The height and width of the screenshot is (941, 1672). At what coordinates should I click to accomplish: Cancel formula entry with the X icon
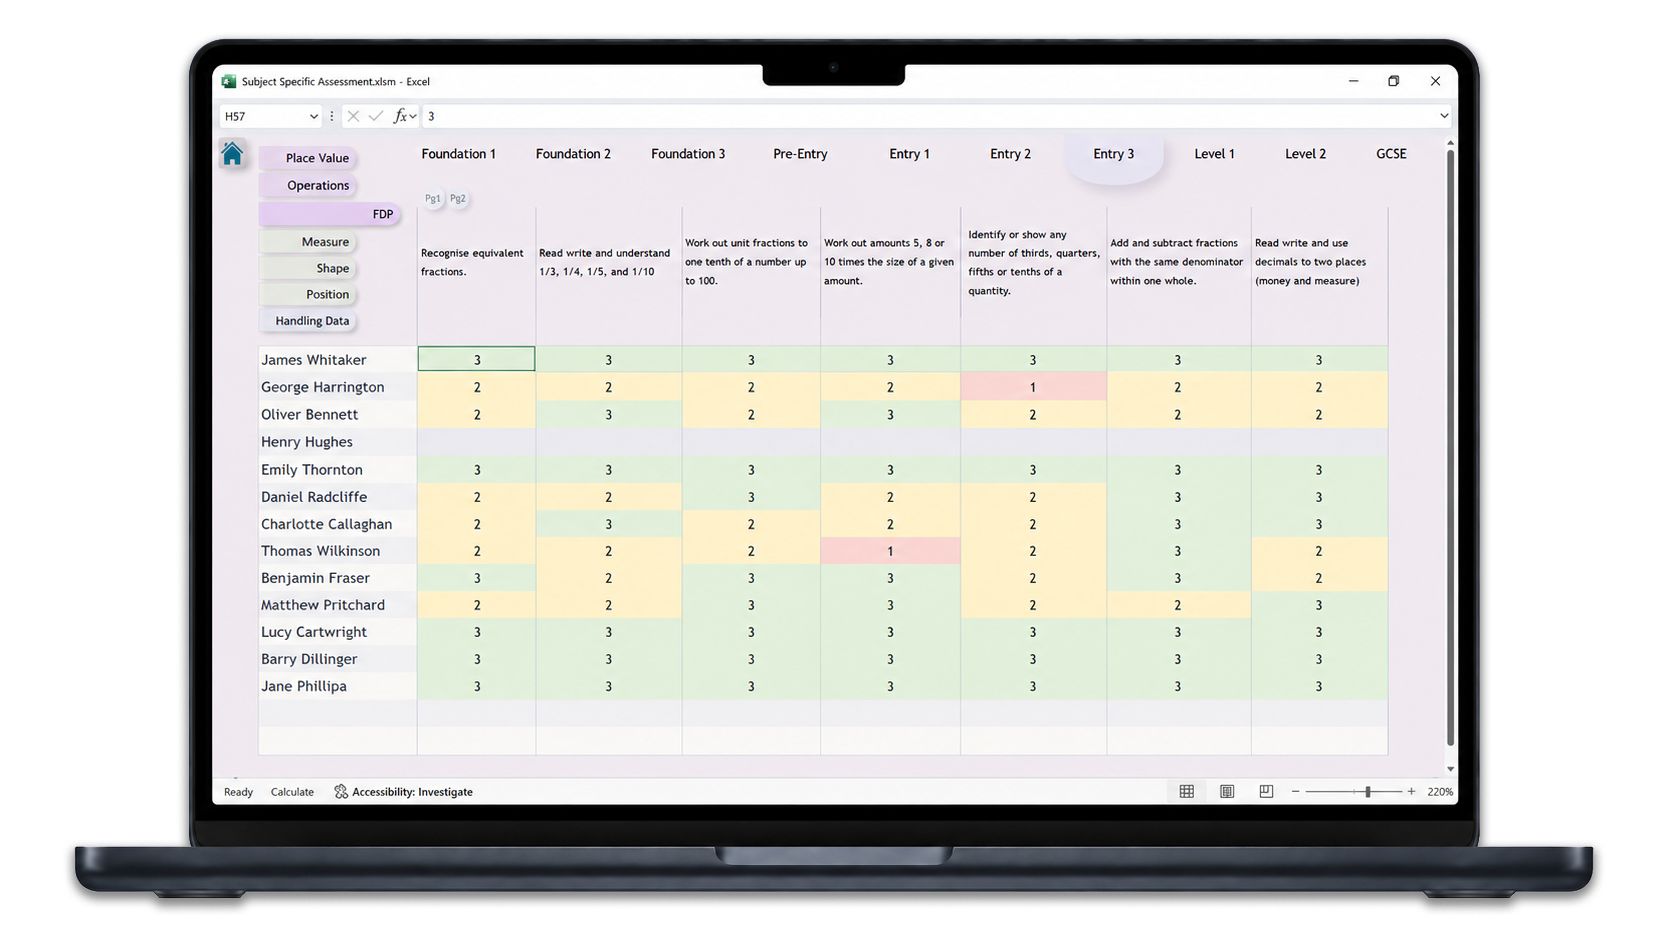(x=353, y=116)
